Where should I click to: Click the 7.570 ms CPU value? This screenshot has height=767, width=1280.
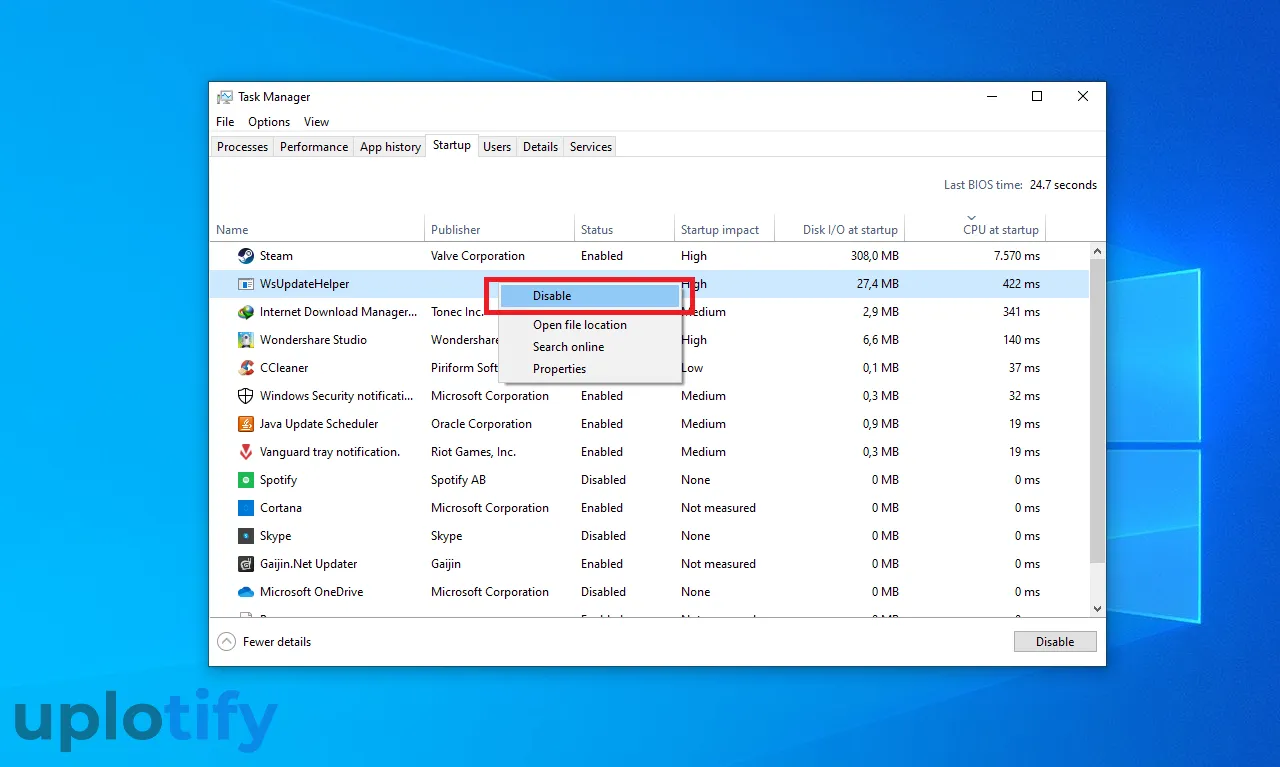coord(1016,256)
